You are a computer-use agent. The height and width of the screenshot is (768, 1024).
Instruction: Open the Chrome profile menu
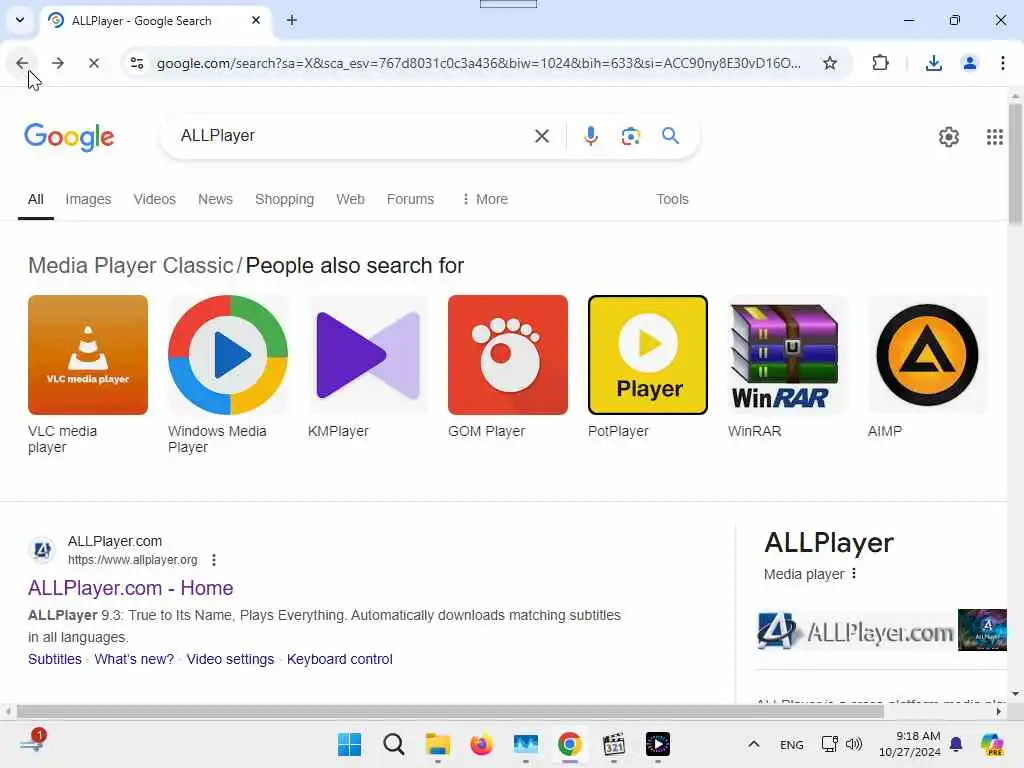pos(970,63)
